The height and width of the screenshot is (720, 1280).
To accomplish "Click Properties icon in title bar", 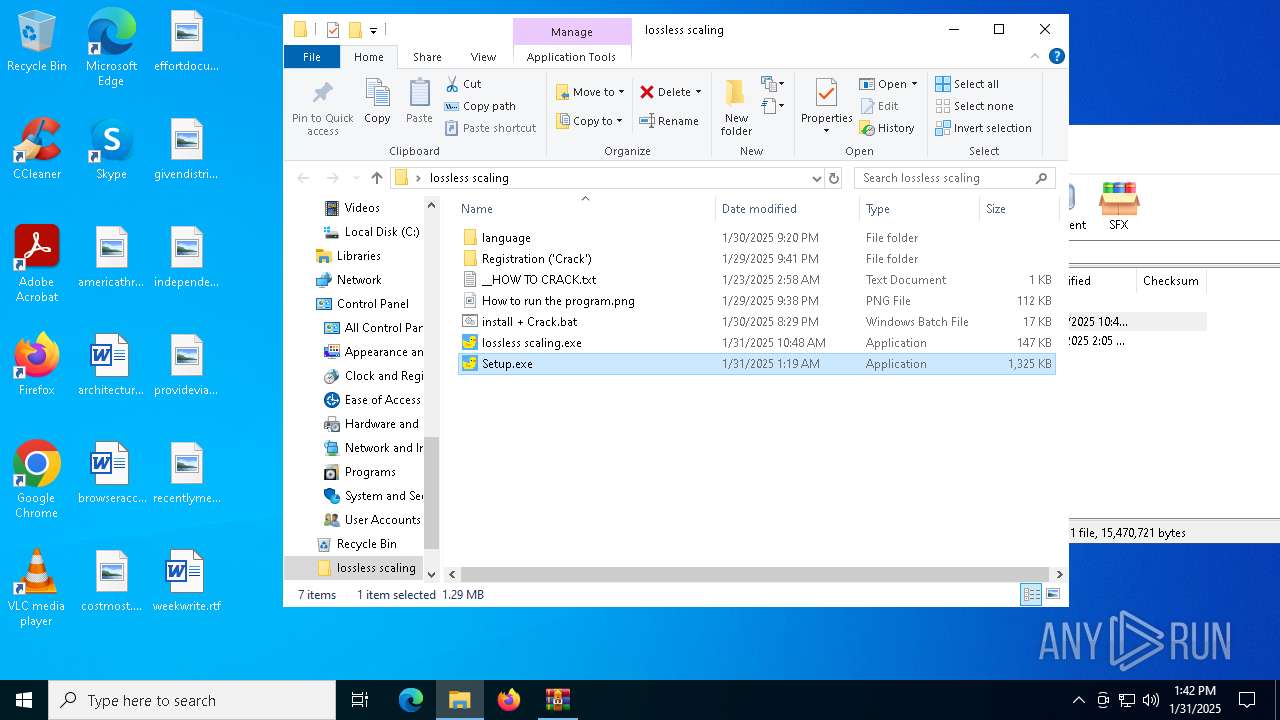I will [333, 30].
